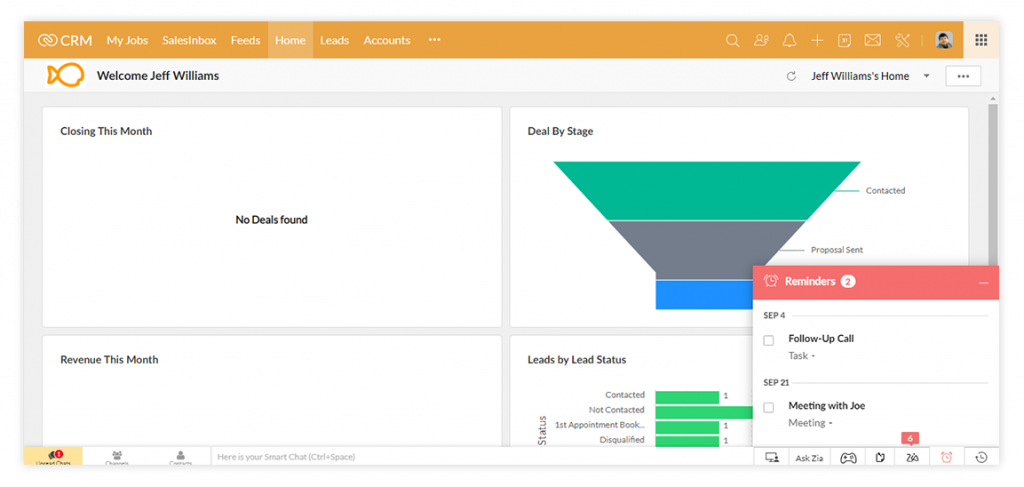Click the gray Proposal Sent funnel segment
This screenshot has width=1024, height=487.
(707, 250)
